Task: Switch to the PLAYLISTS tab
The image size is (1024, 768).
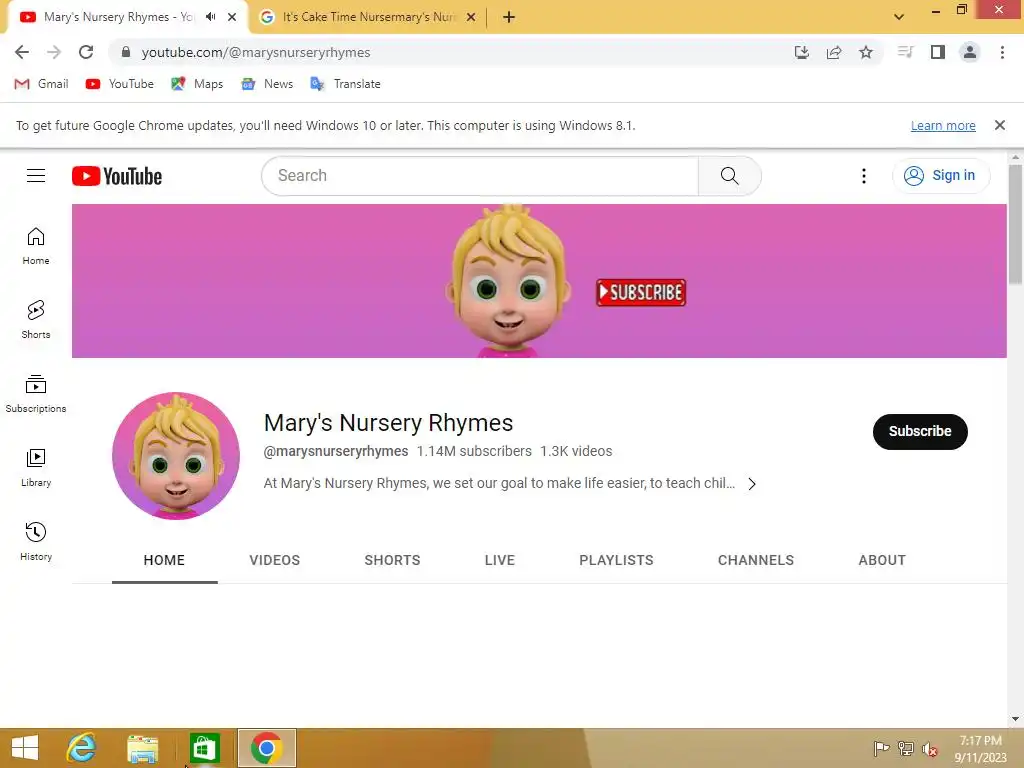Action: pos(616,560)
